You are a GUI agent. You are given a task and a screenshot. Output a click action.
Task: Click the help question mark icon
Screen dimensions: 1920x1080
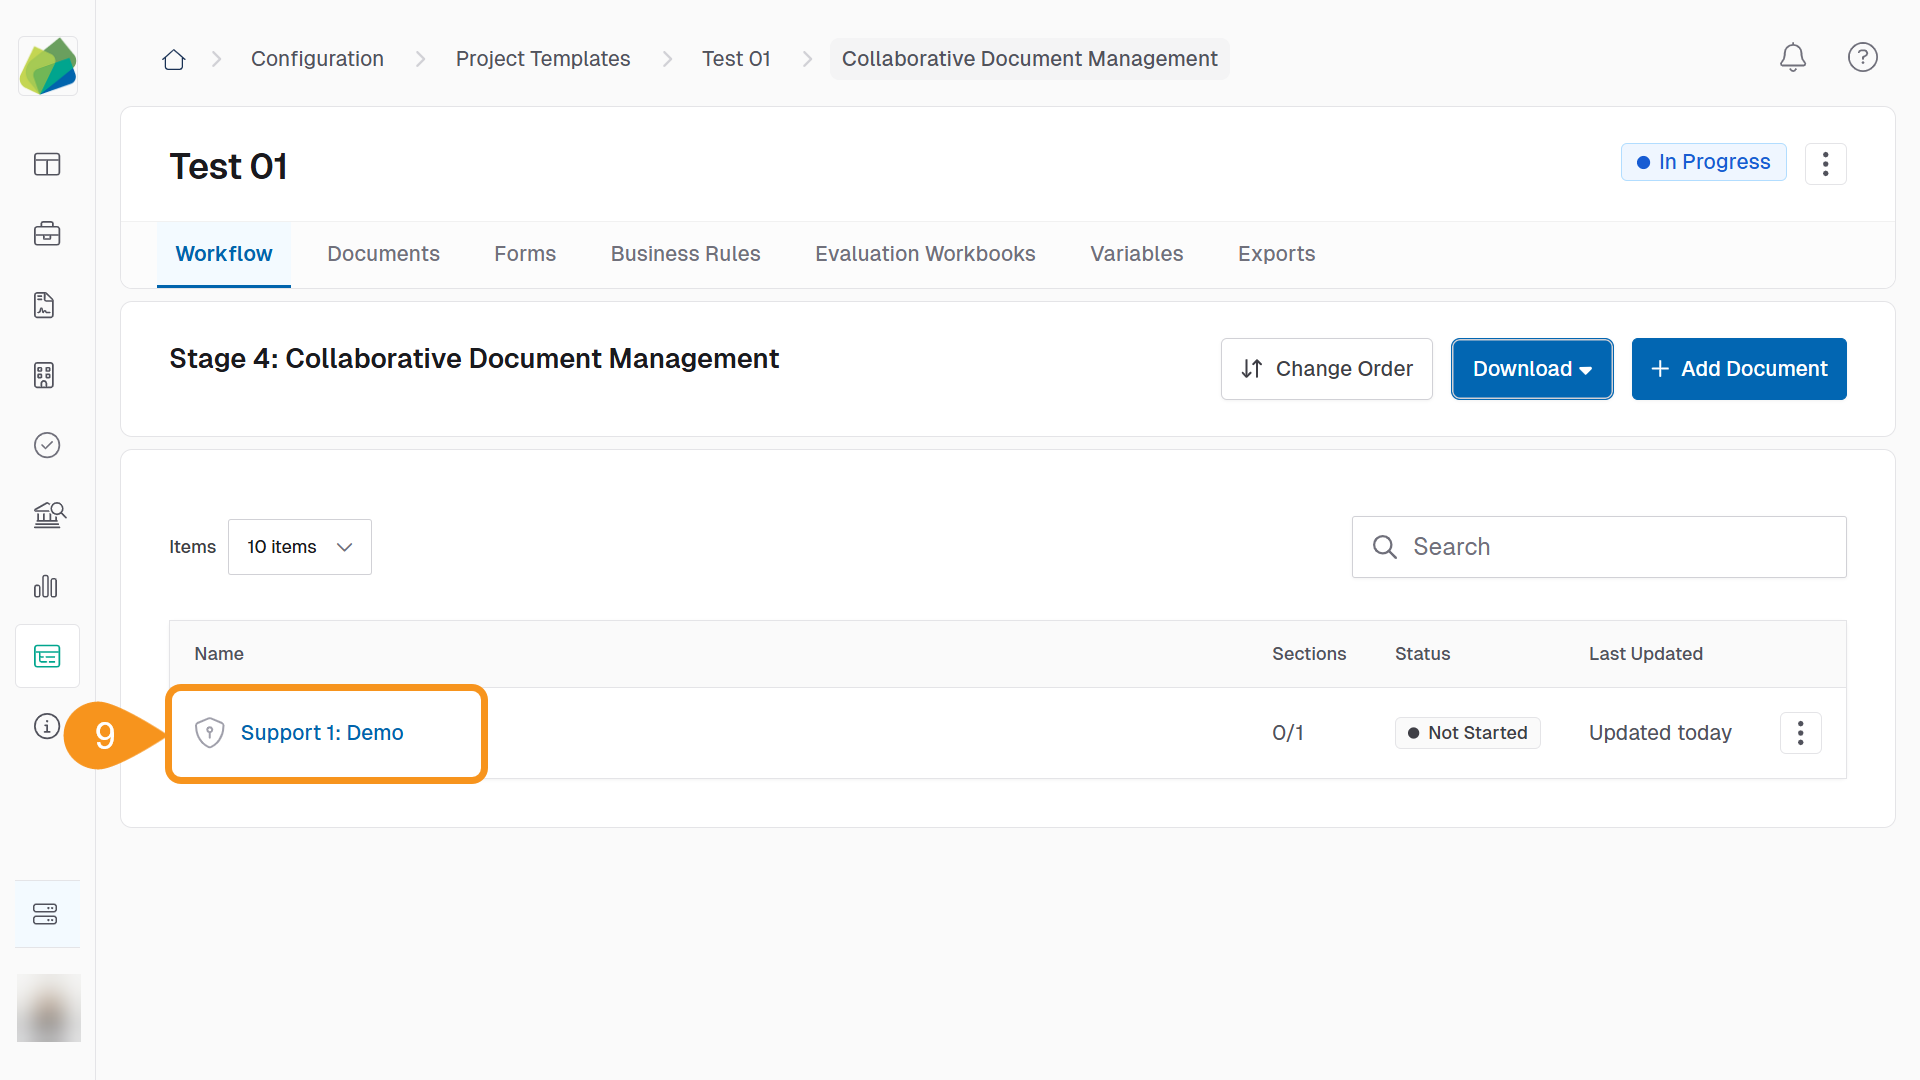(x=1862, y=57)
